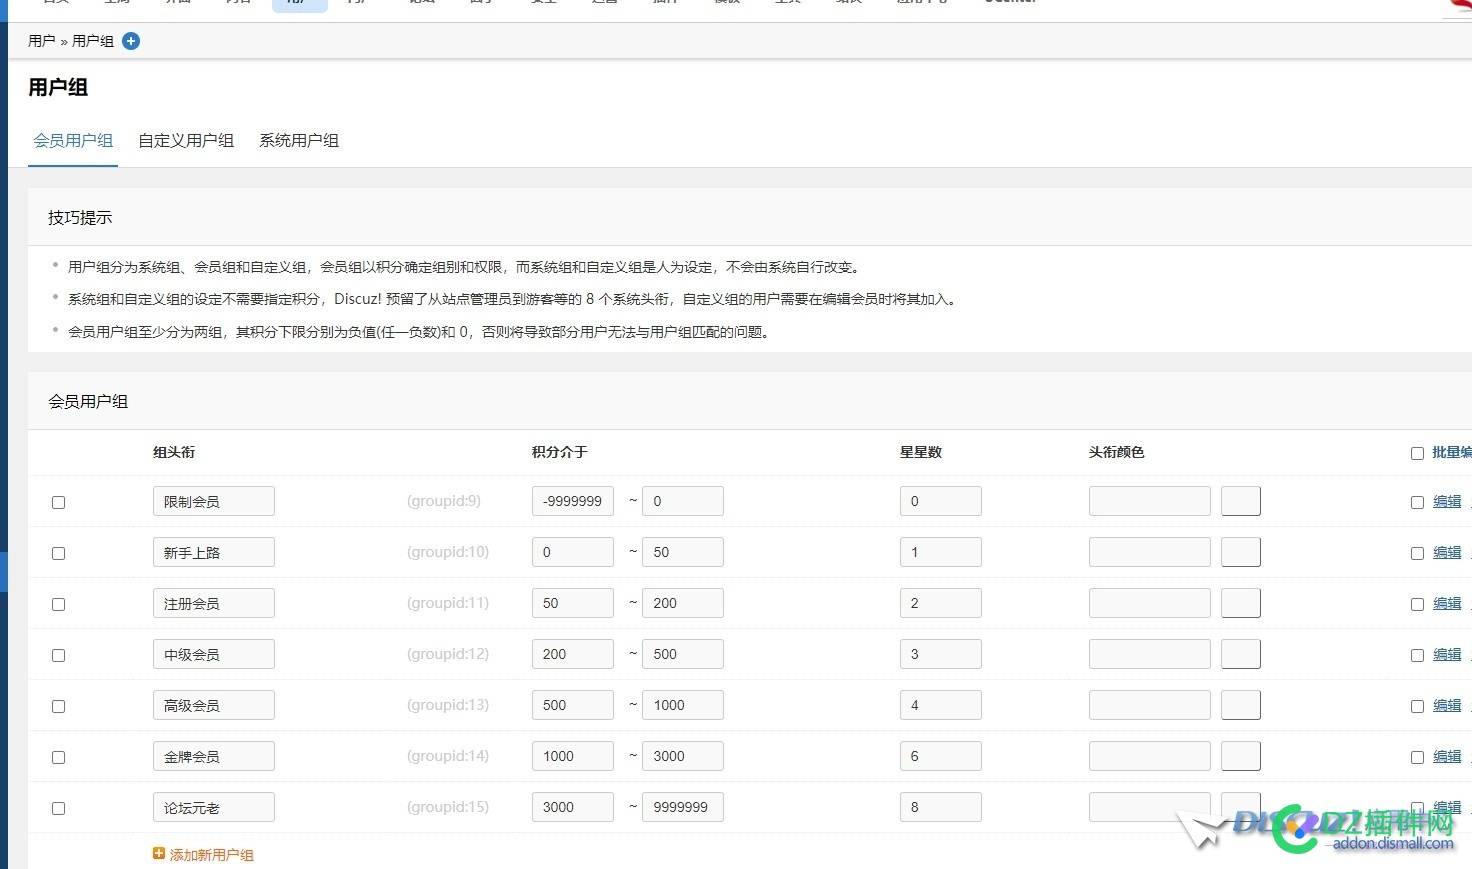
Task: Click the 注册会员 group title field
Action: point(214,603)
